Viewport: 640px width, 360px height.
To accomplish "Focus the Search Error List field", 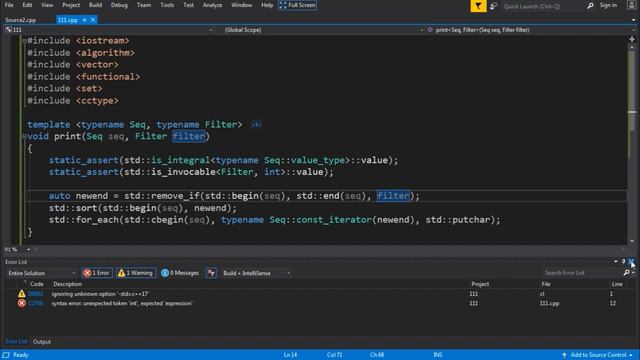I will (x=582, y=273).
